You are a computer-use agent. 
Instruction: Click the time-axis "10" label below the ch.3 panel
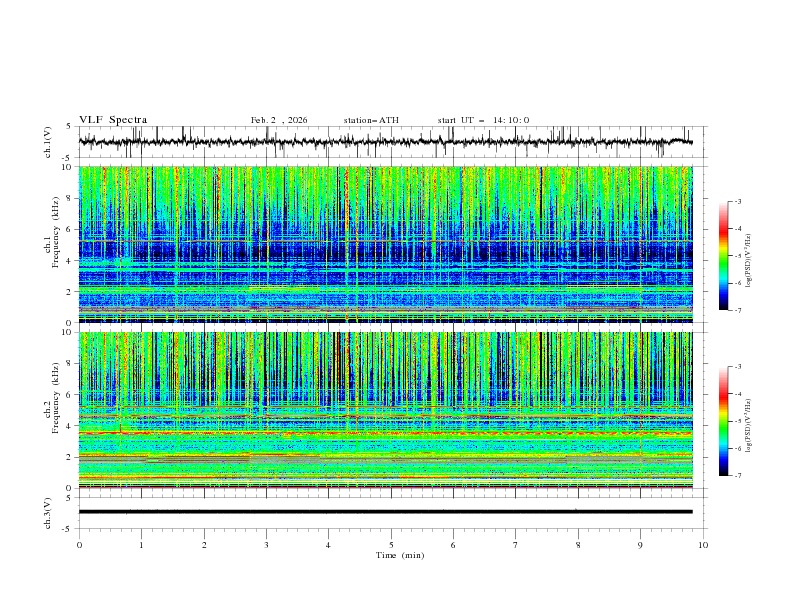pos(703,545)
